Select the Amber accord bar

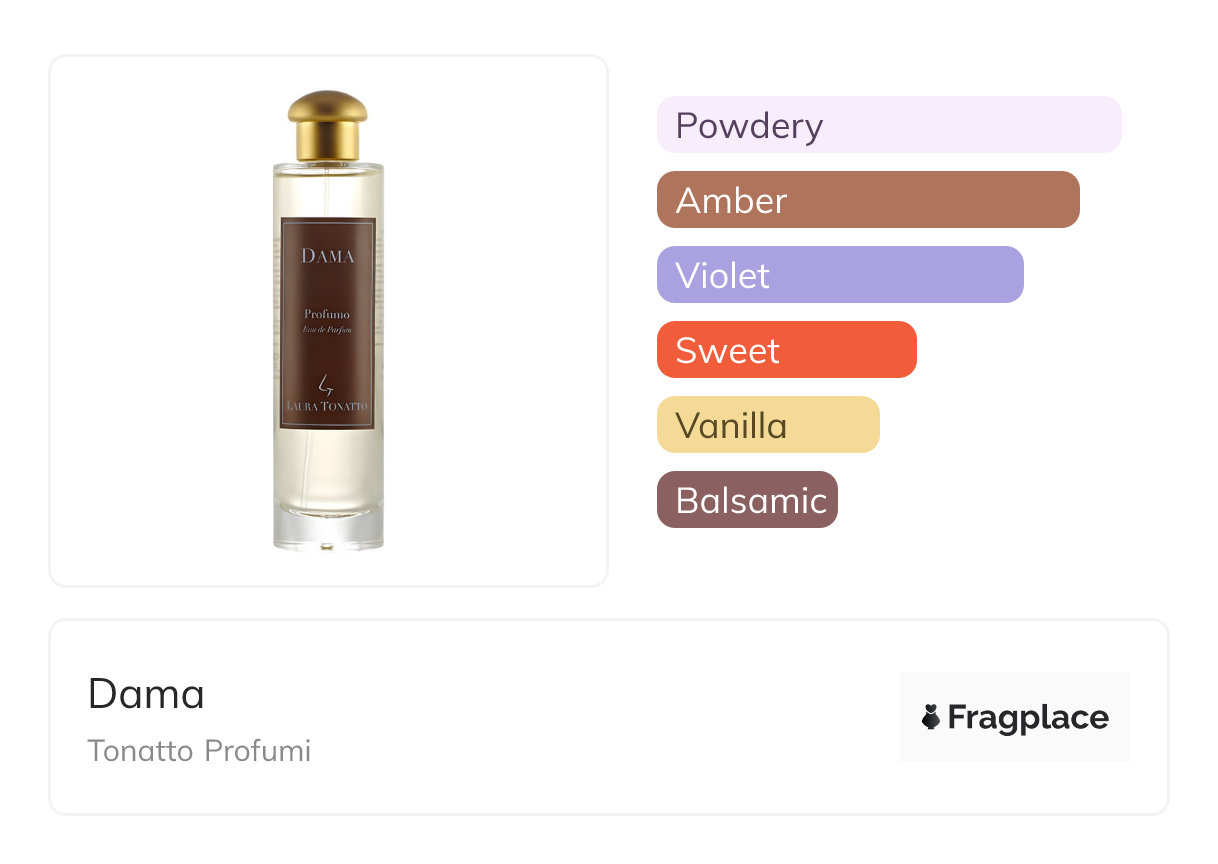point(867,200)
